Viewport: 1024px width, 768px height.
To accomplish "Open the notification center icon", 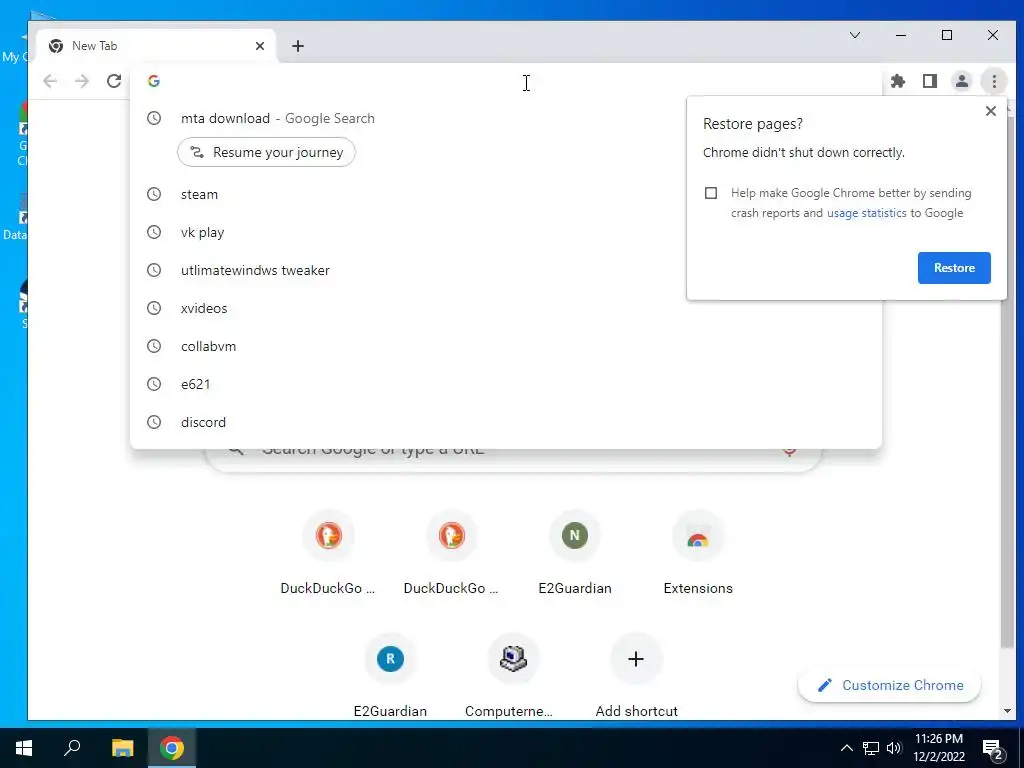I will [993, 748].
